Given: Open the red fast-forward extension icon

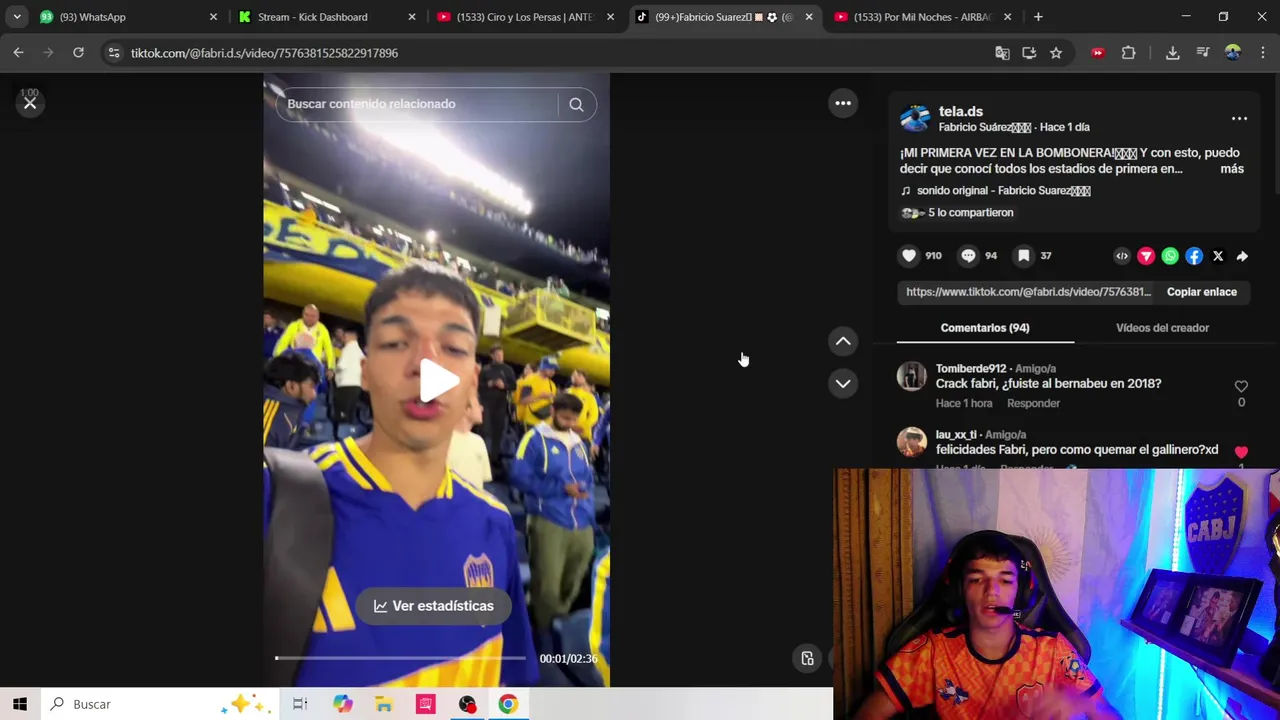Looking at the screenshot, I should pyautogui.click(x=1098, y=53).
